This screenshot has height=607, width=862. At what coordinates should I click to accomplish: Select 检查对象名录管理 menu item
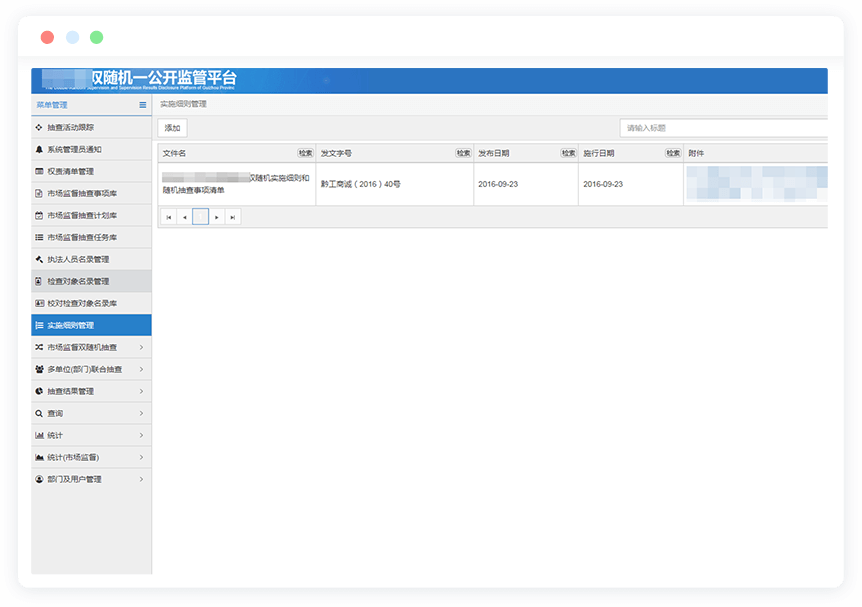tap(78, 281)
